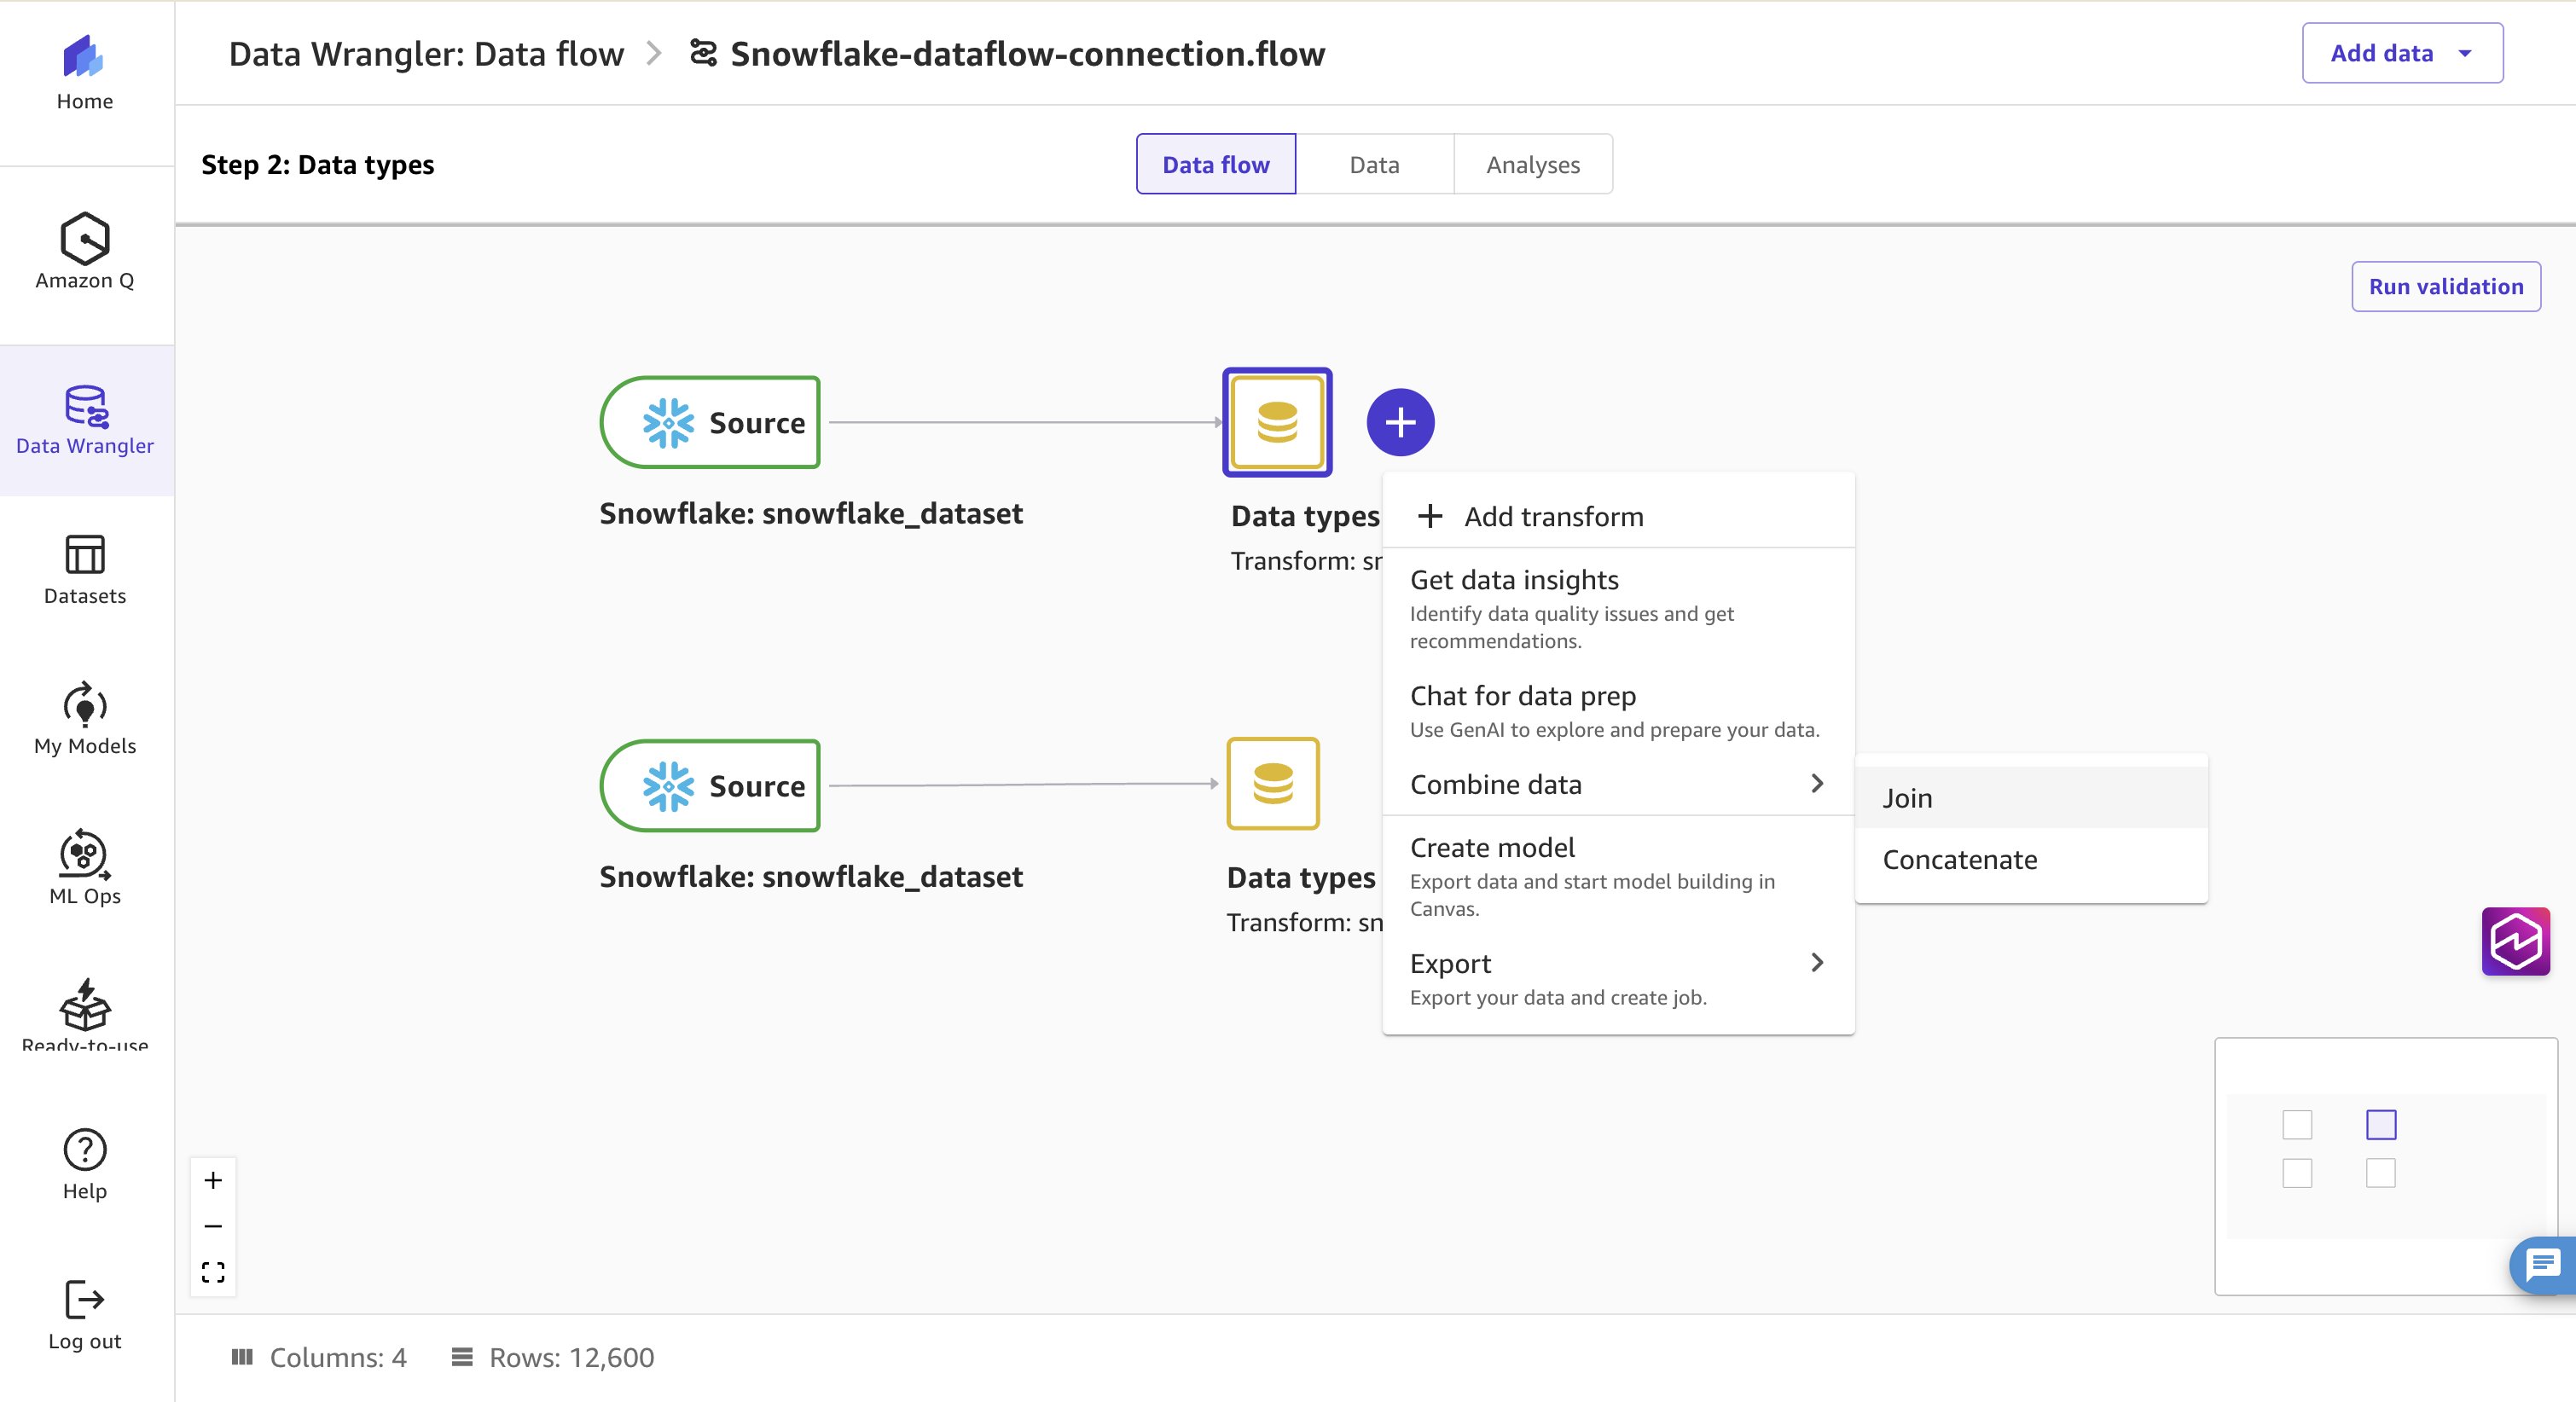Screen dimensions: 2576x1402
Task: Select the top Snowflake Source node
Action: click(x=710, y=422)
